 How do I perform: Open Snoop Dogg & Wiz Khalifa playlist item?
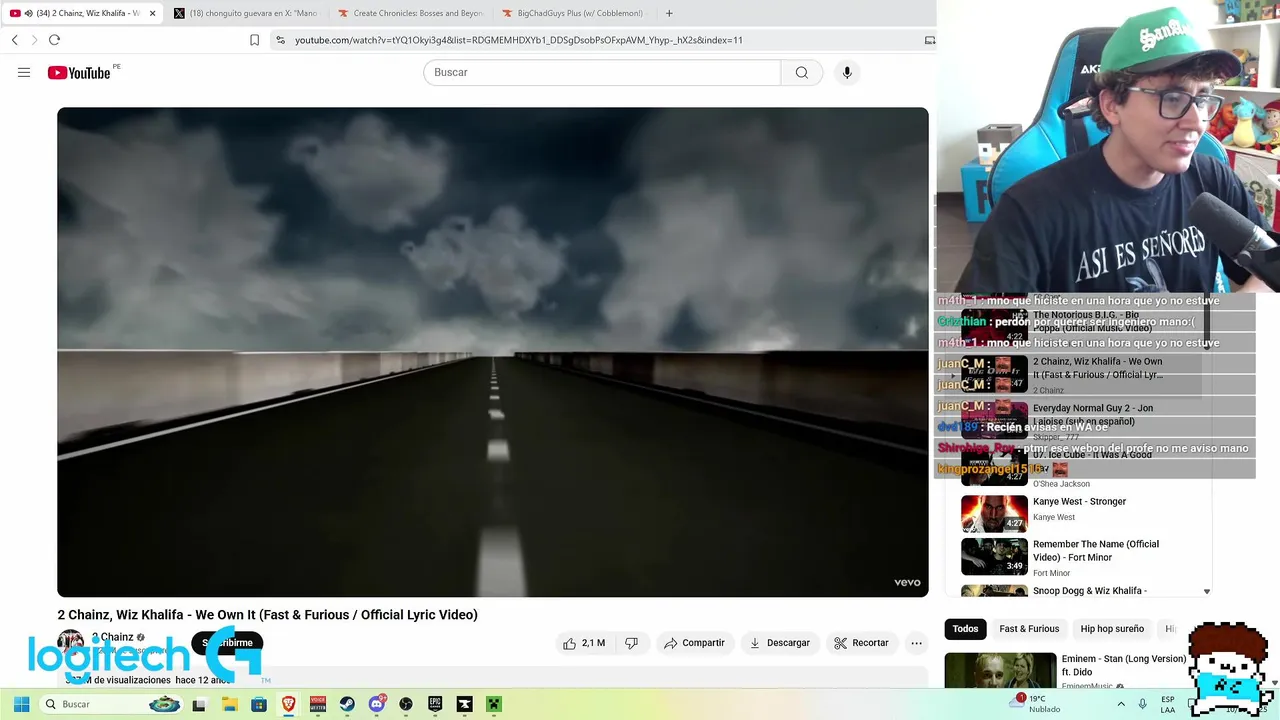coord(1090,591)
